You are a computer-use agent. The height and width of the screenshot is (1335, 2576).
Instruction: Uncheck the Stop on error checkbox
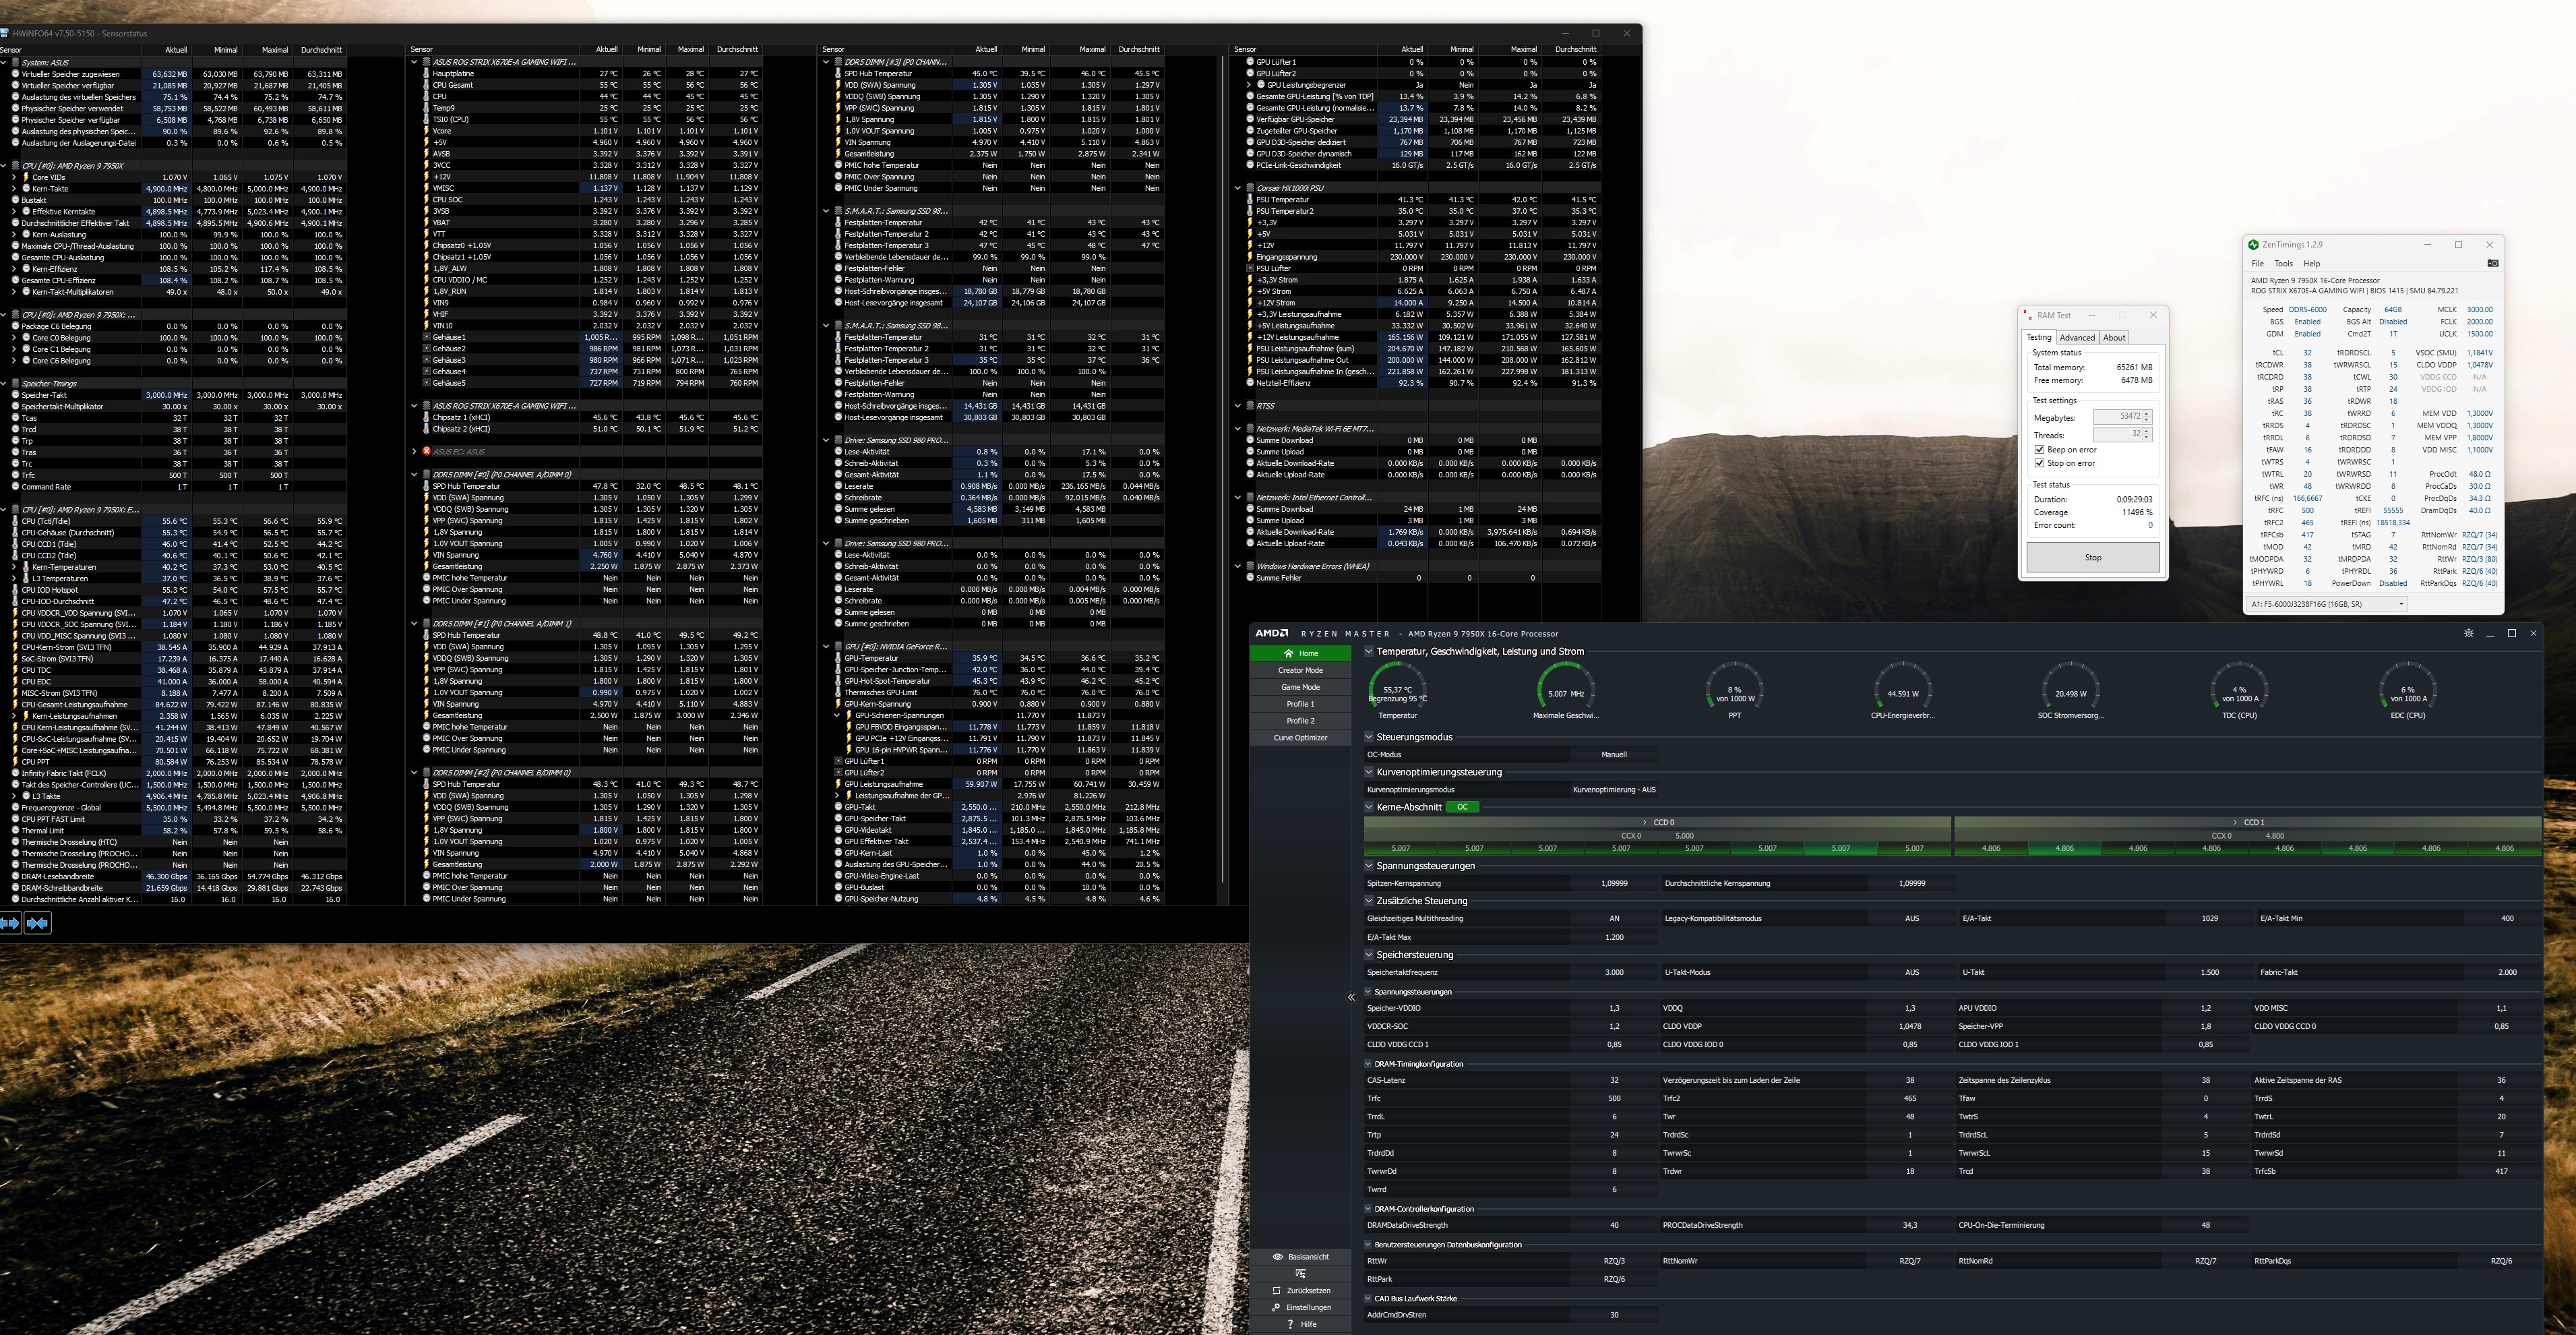point(2039,463)
